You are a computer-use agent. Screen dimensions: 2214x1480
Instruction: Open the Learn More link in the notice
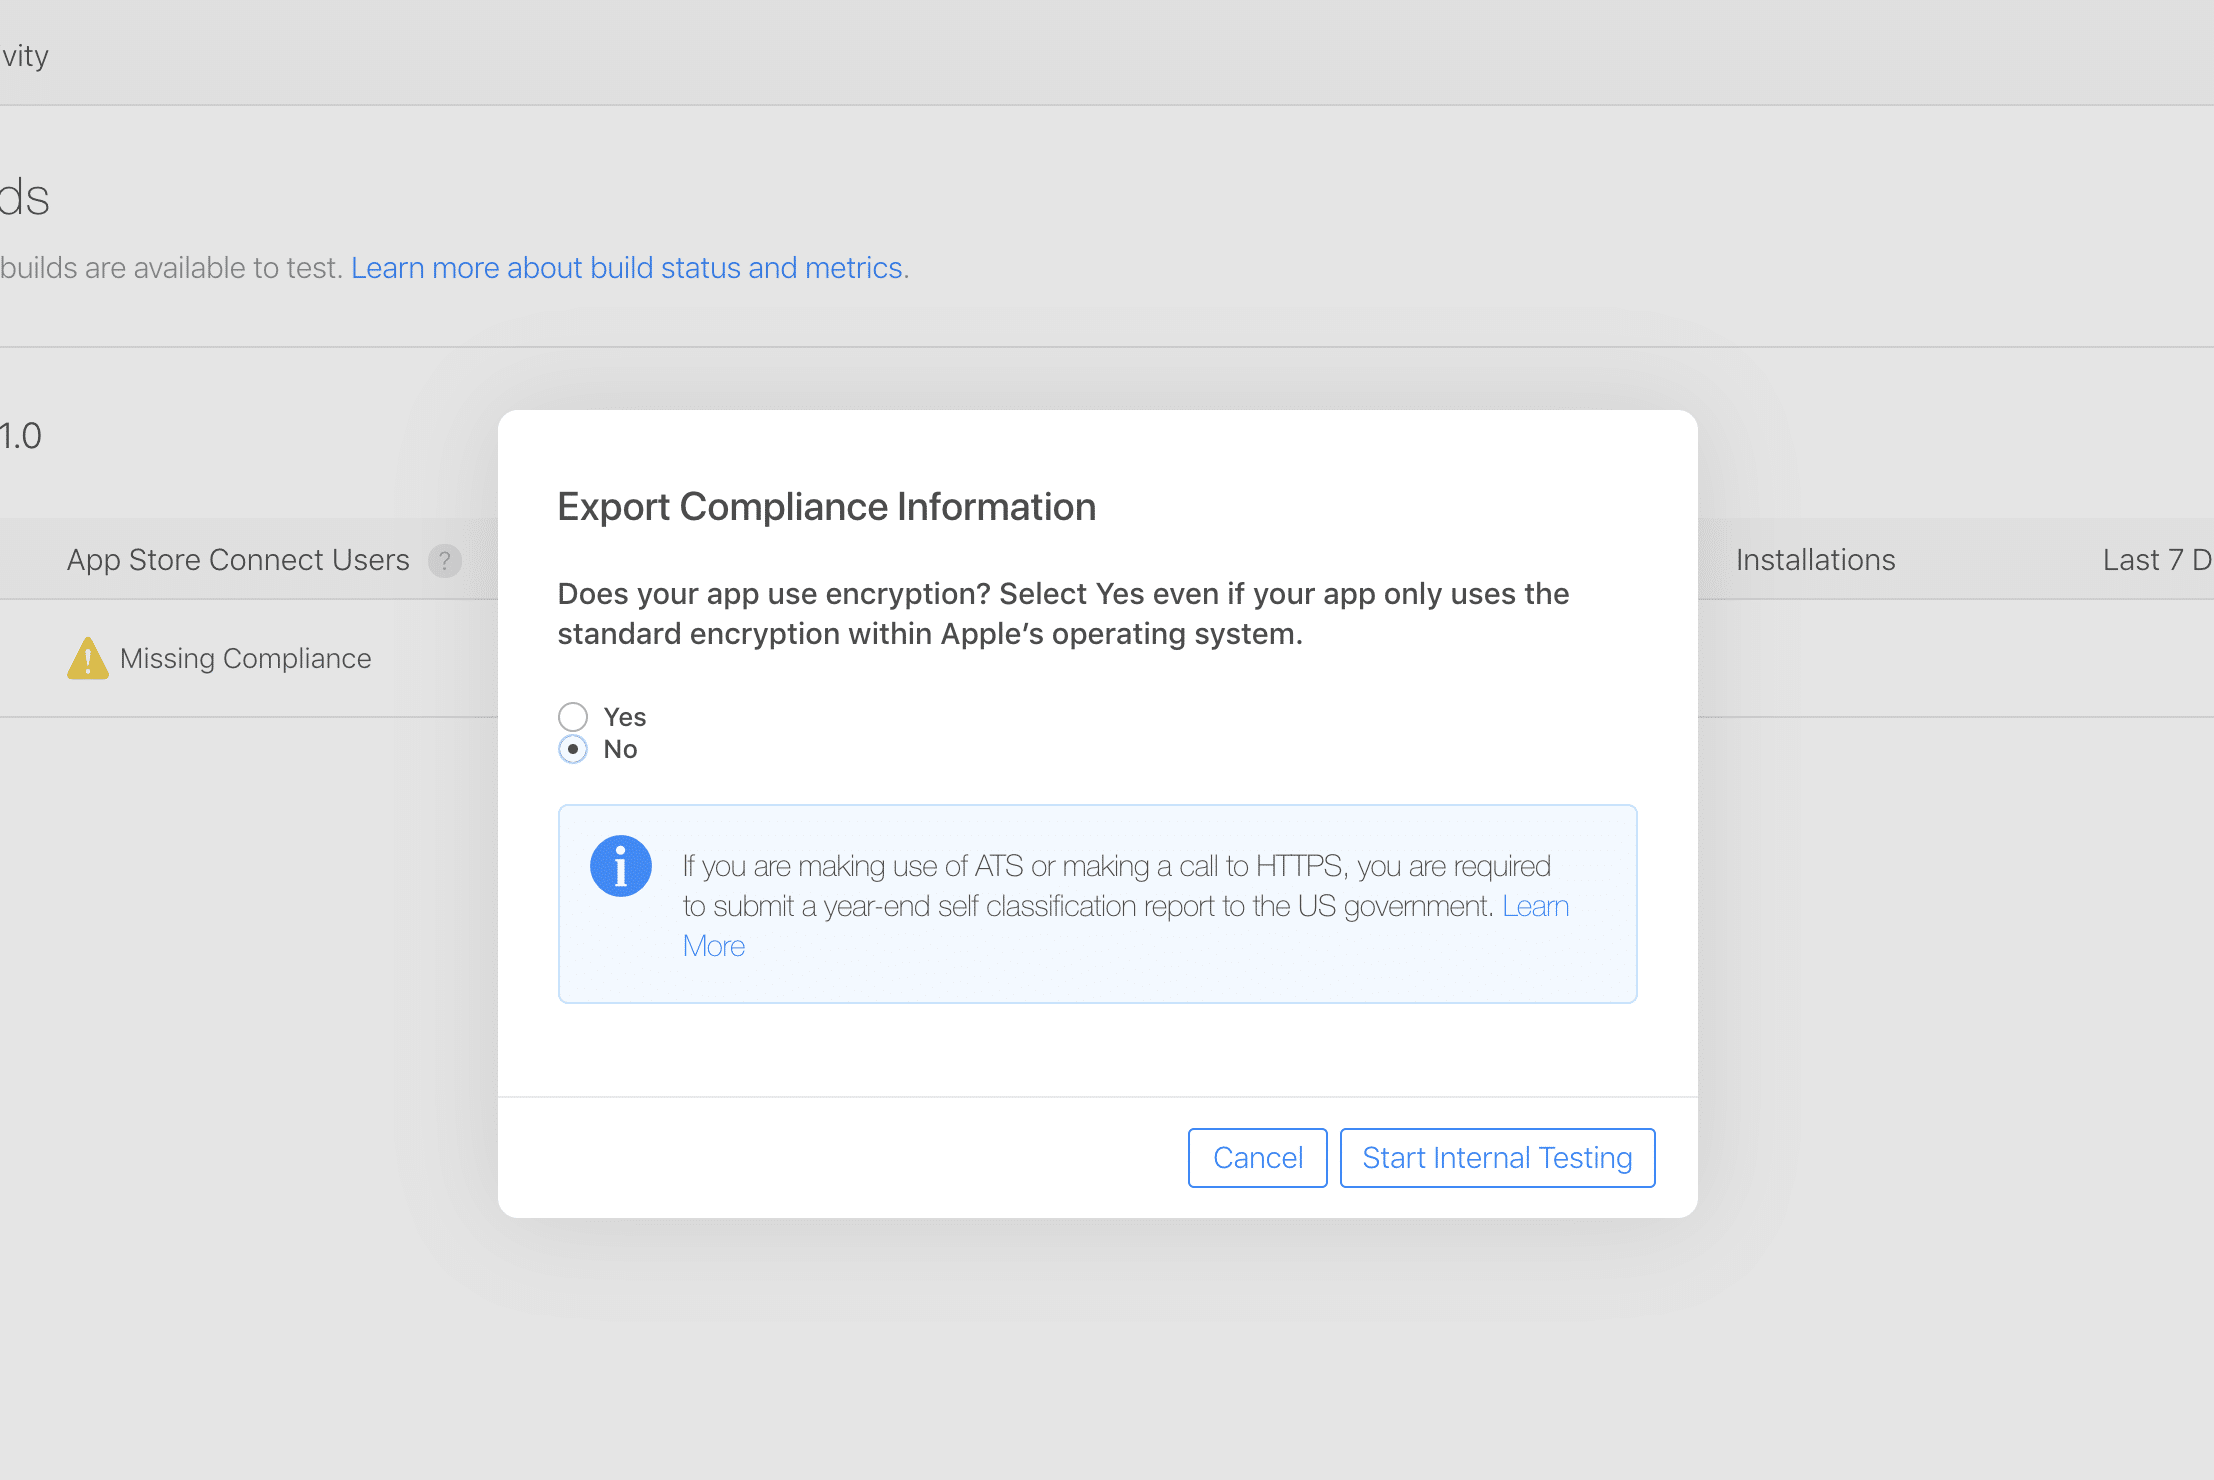point(1535,906)
